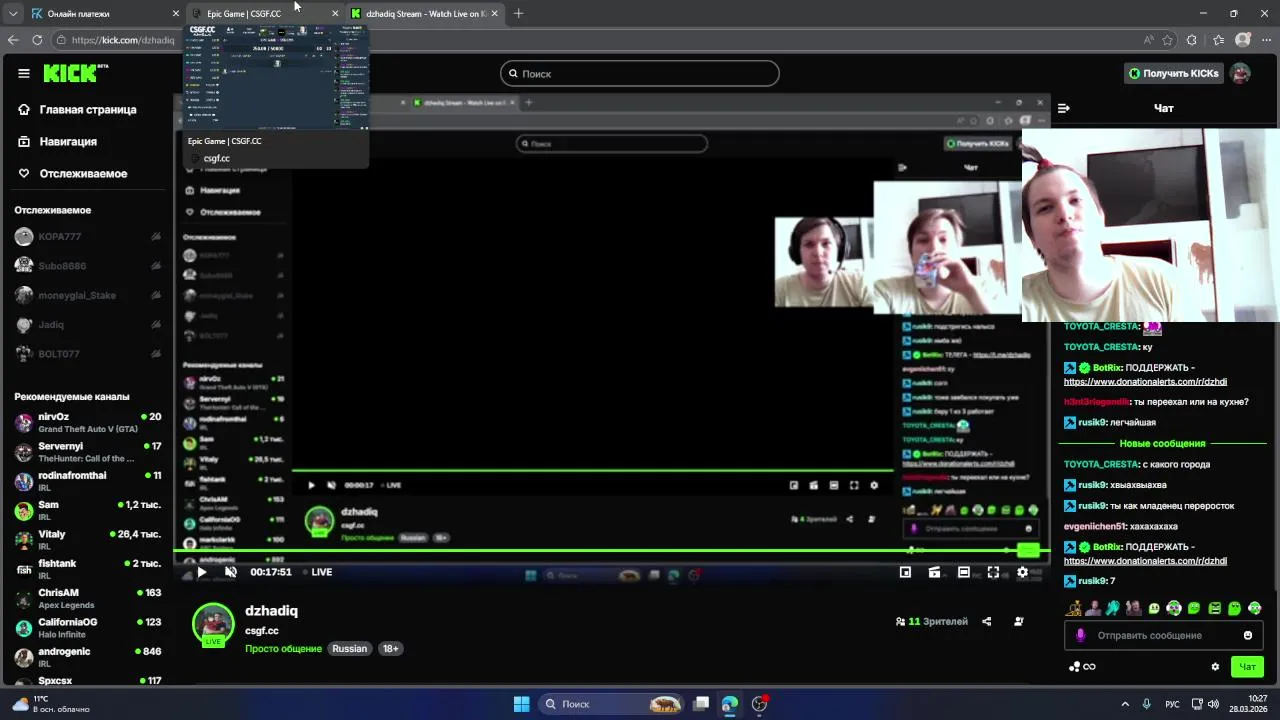Open the Windows Start menu

[x=521, y=704]
